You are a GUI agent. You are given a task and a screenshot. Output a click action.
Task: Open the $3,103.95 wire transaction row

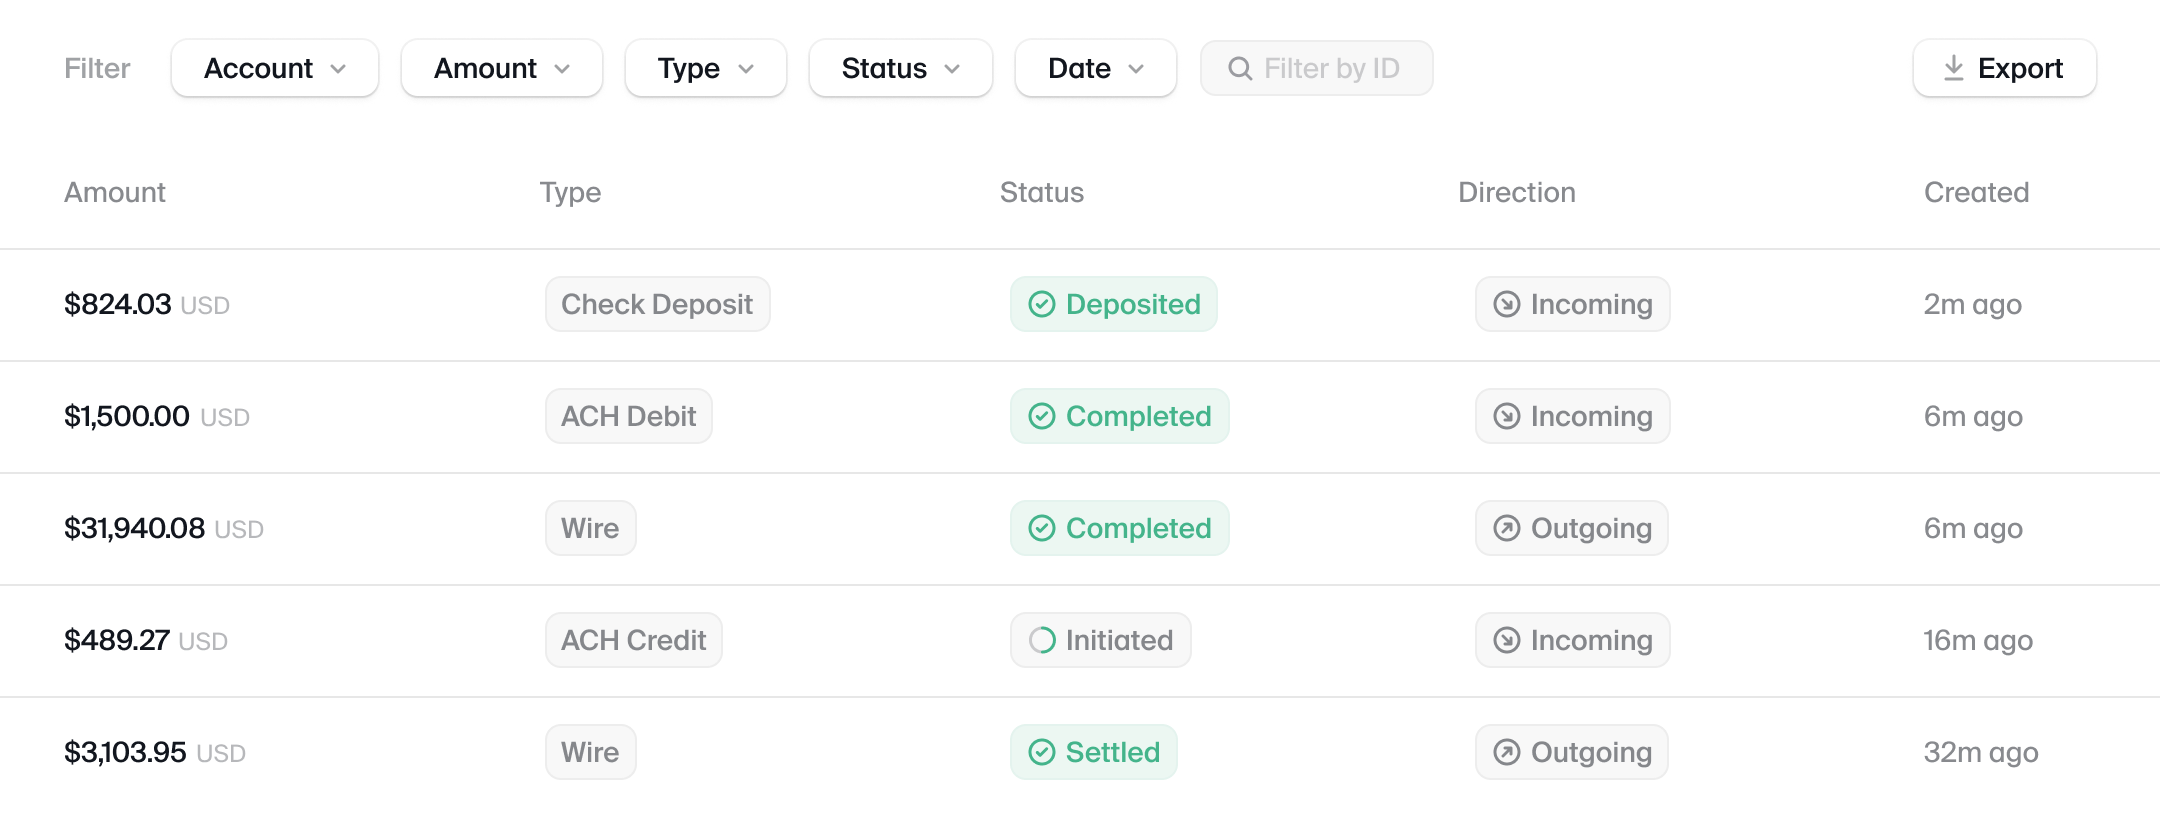tap(1080, 752)
